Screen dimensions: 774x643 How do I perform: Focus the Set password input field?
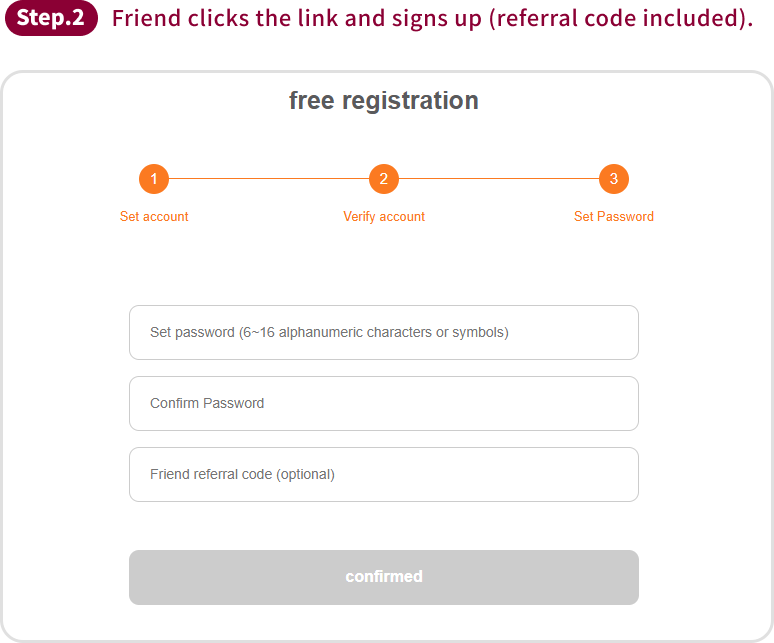pos(384,332)
